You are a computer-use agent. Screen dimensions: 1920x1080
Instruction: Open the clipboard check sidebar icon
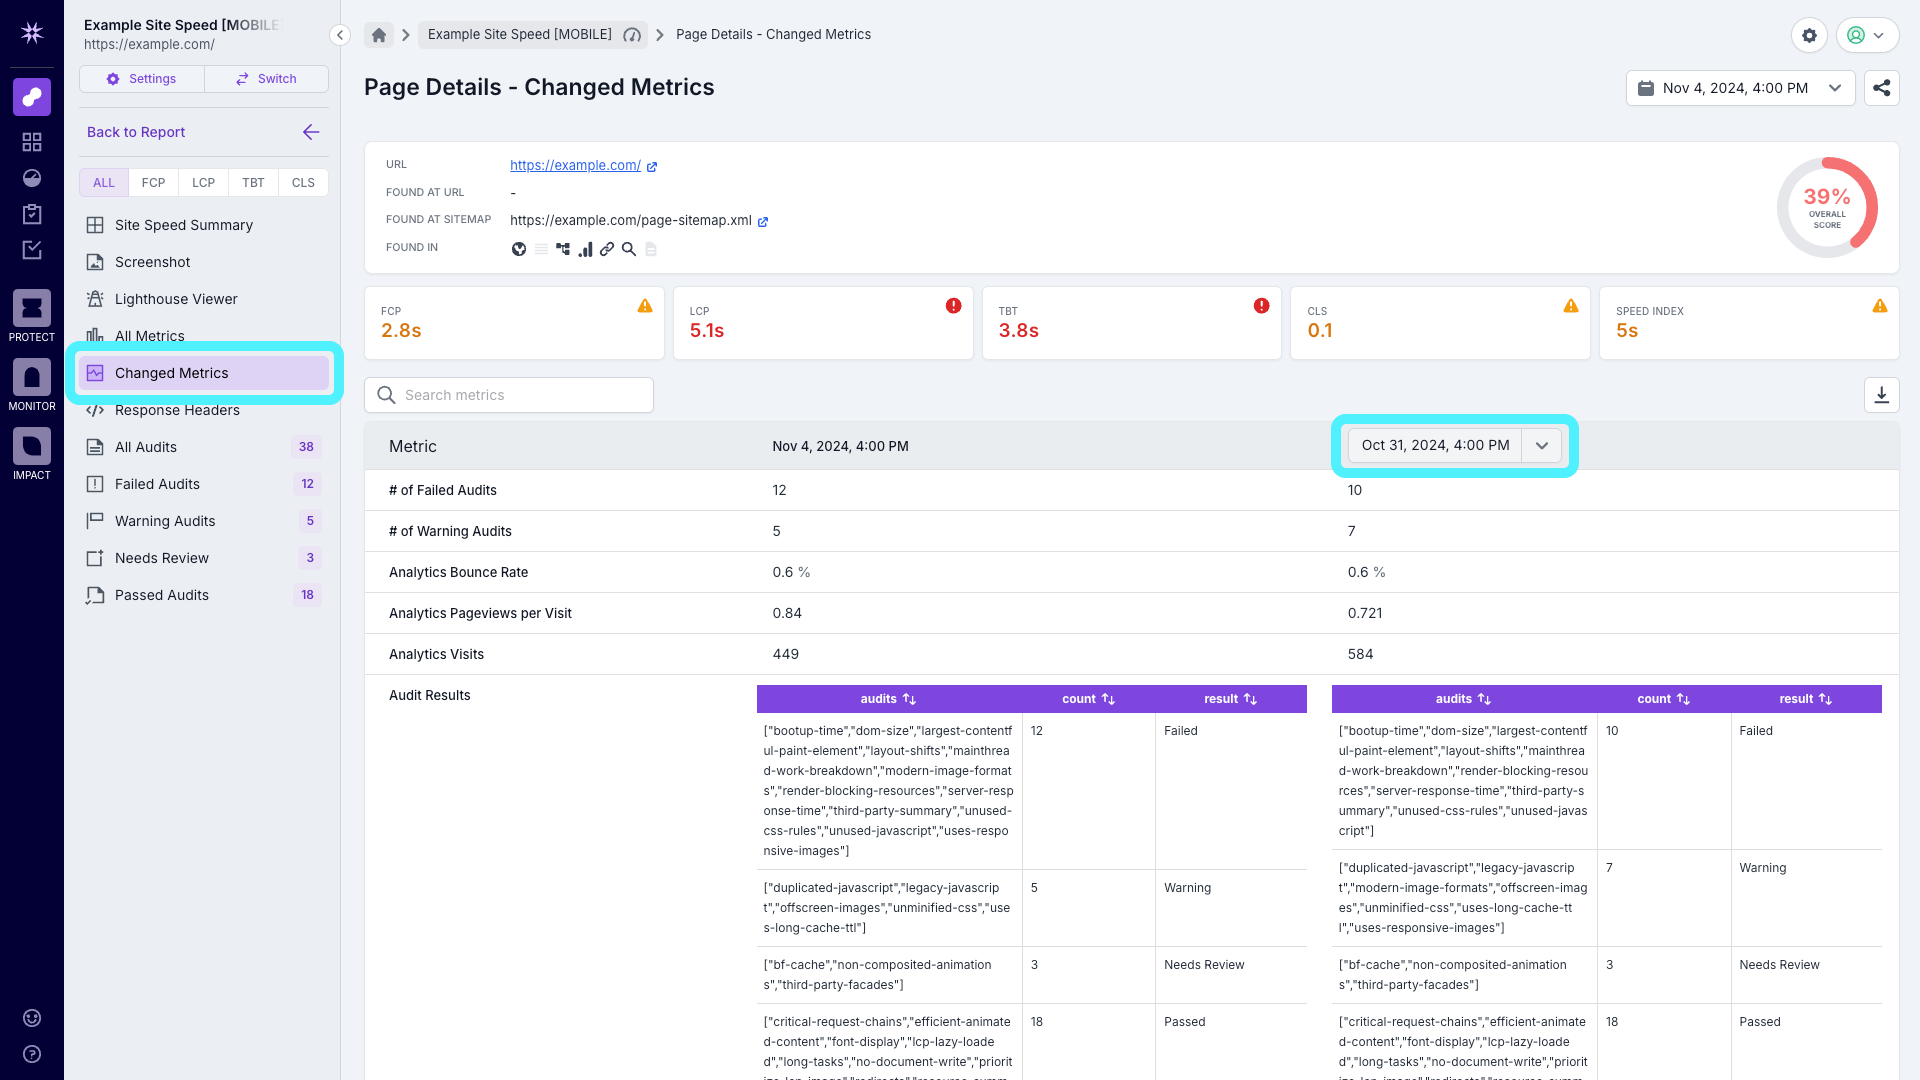32,214
